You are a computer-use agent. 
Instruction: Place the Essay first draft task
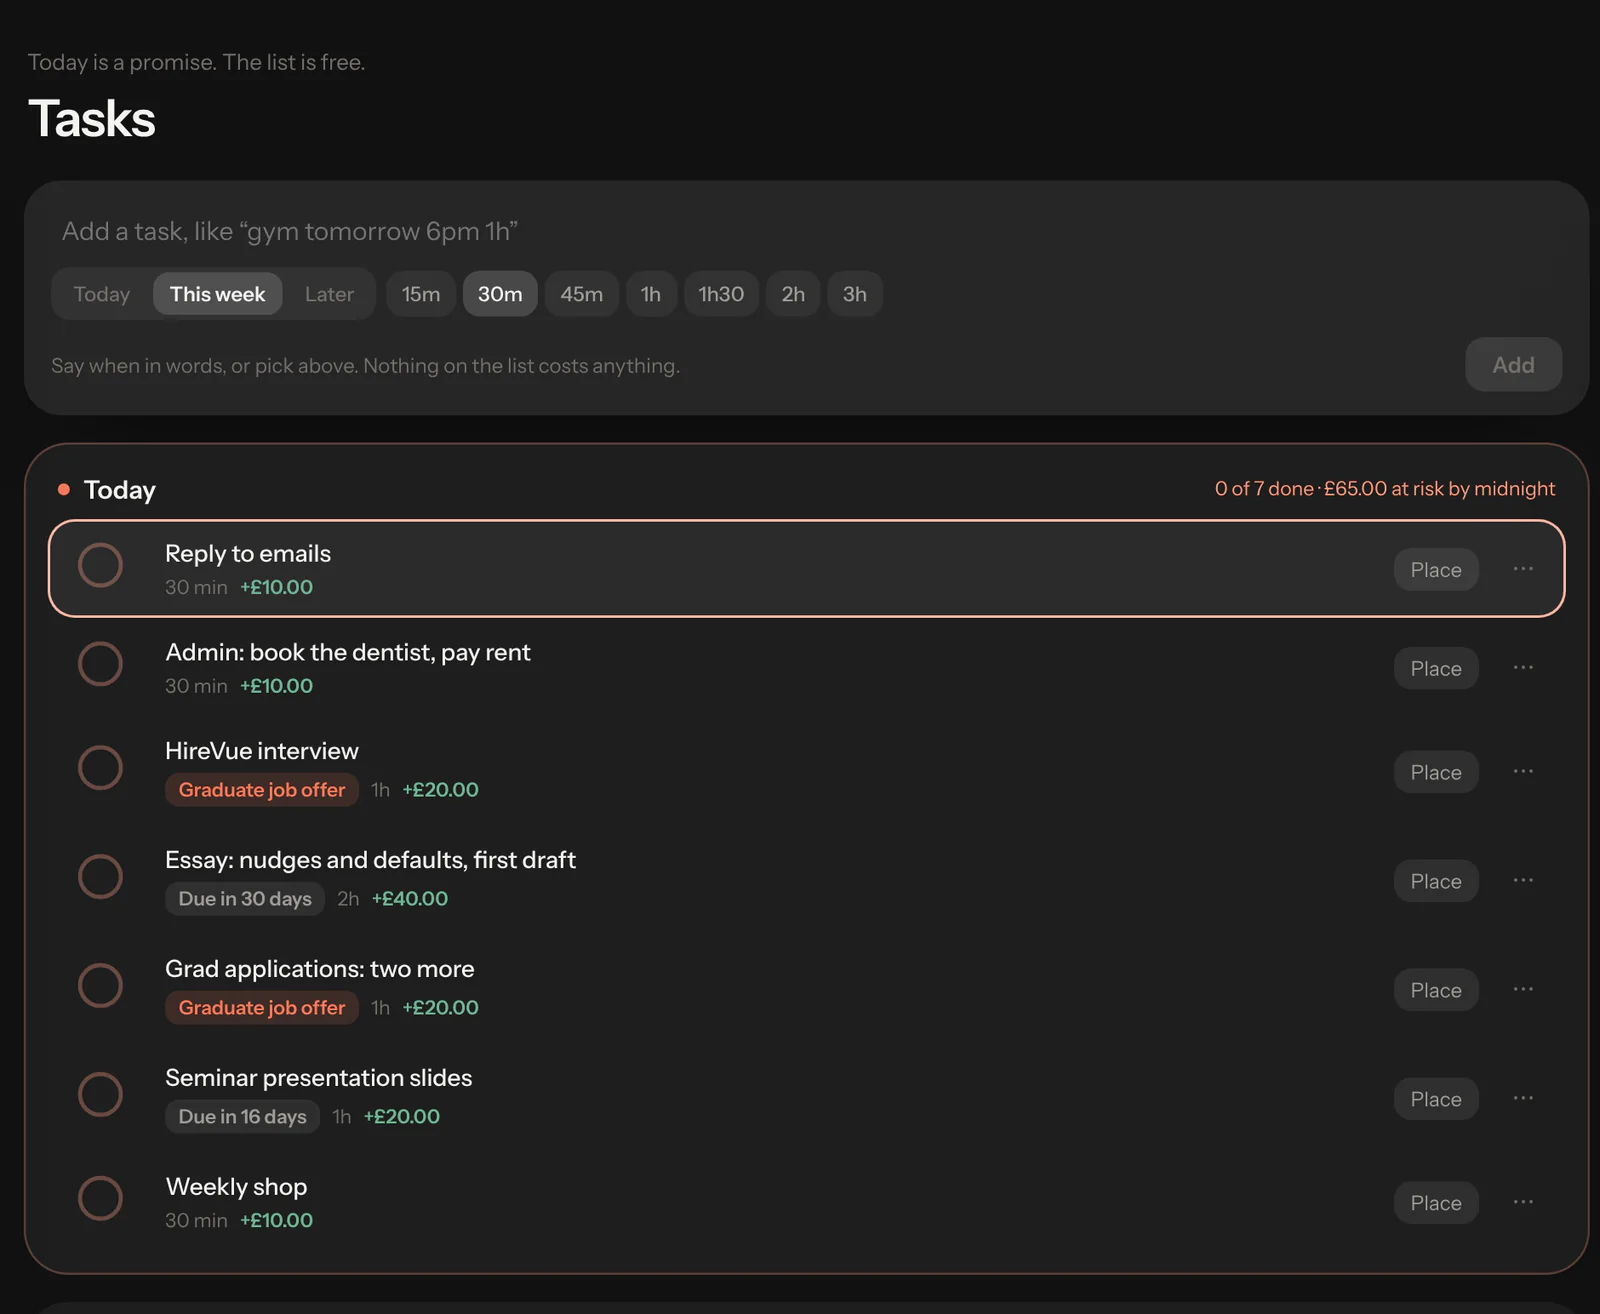coord(1436,882)
